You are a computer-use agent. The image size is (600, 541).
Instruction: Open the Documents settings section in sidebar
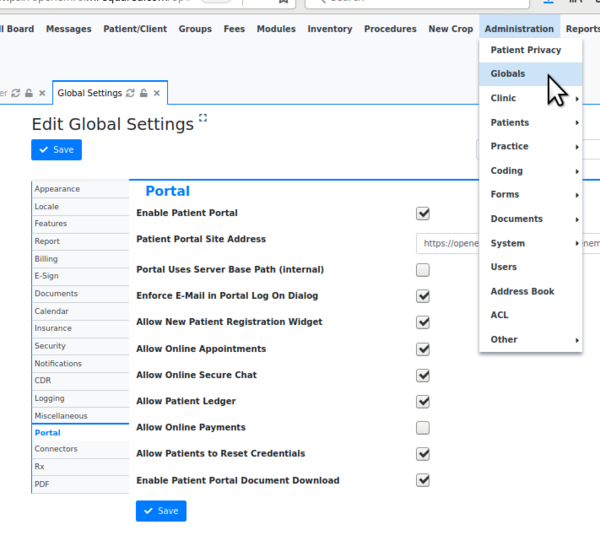[80, 294]
